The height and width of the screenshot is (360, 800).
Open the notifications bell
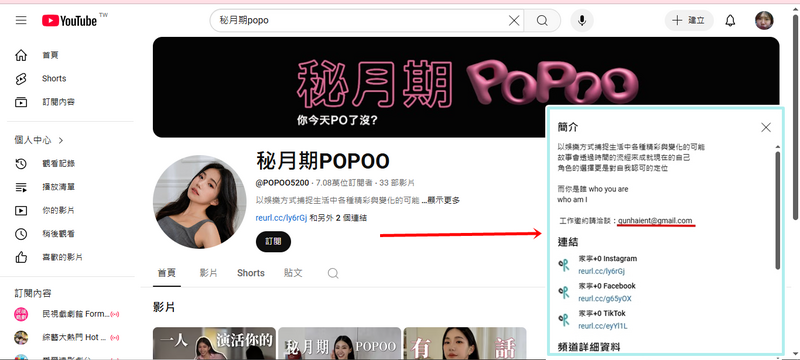[731, 20]
